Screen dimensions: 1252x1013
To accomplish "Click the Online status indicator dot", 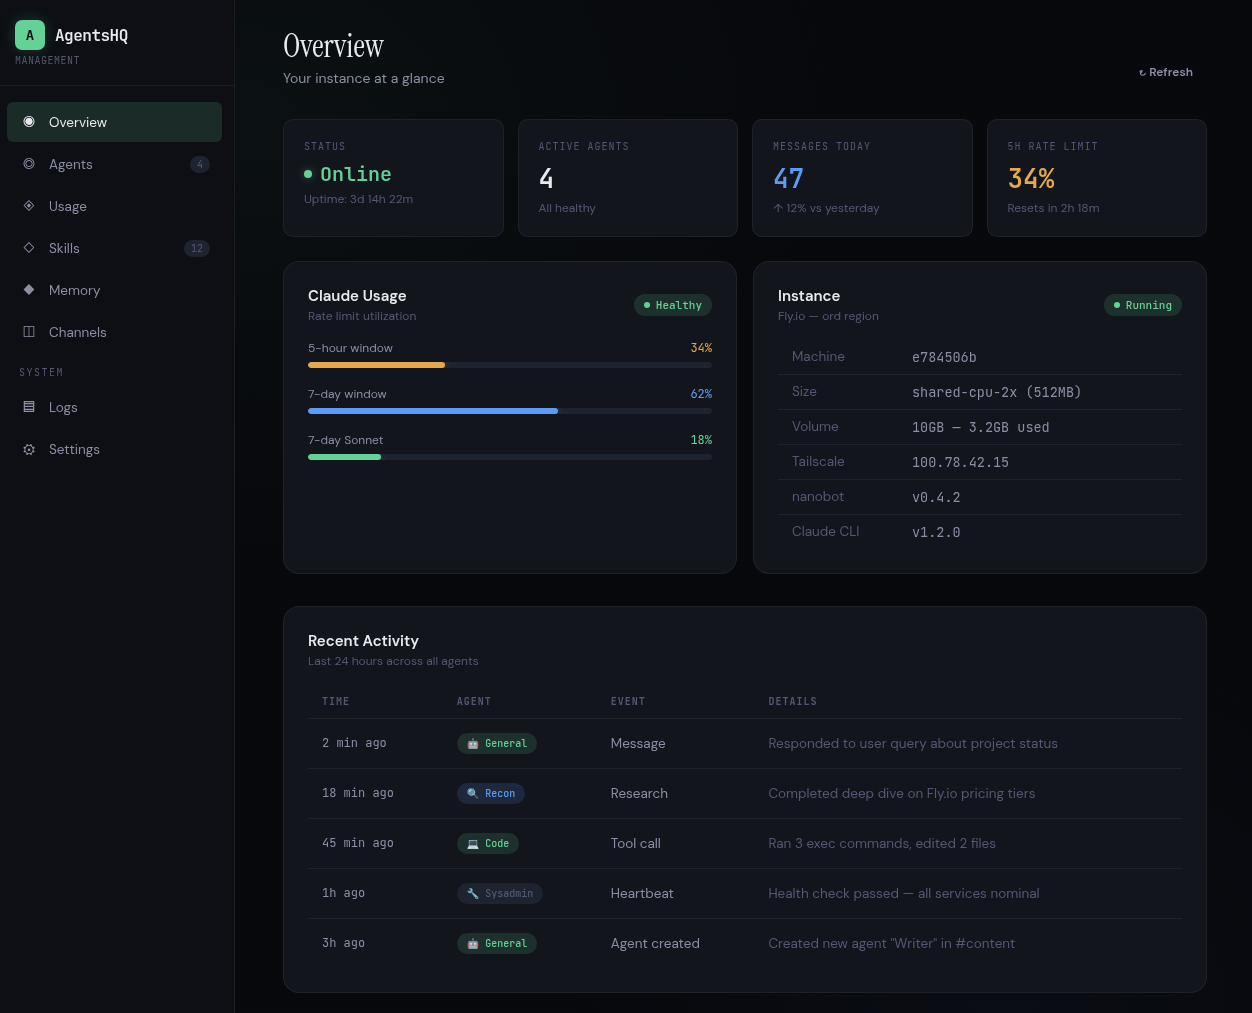I will click(x=308, y=174).
